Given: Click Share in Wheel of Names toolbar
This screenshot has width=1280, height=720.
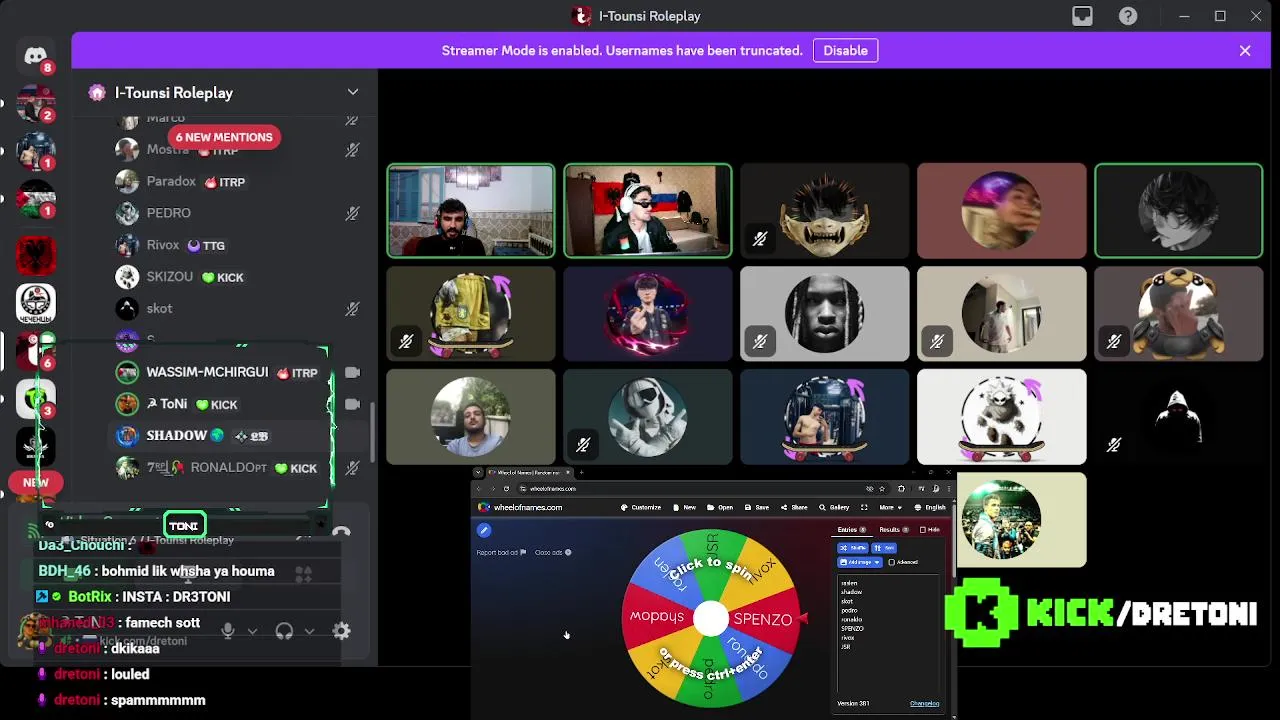Looking at the screenshot, I should [794, 507].
